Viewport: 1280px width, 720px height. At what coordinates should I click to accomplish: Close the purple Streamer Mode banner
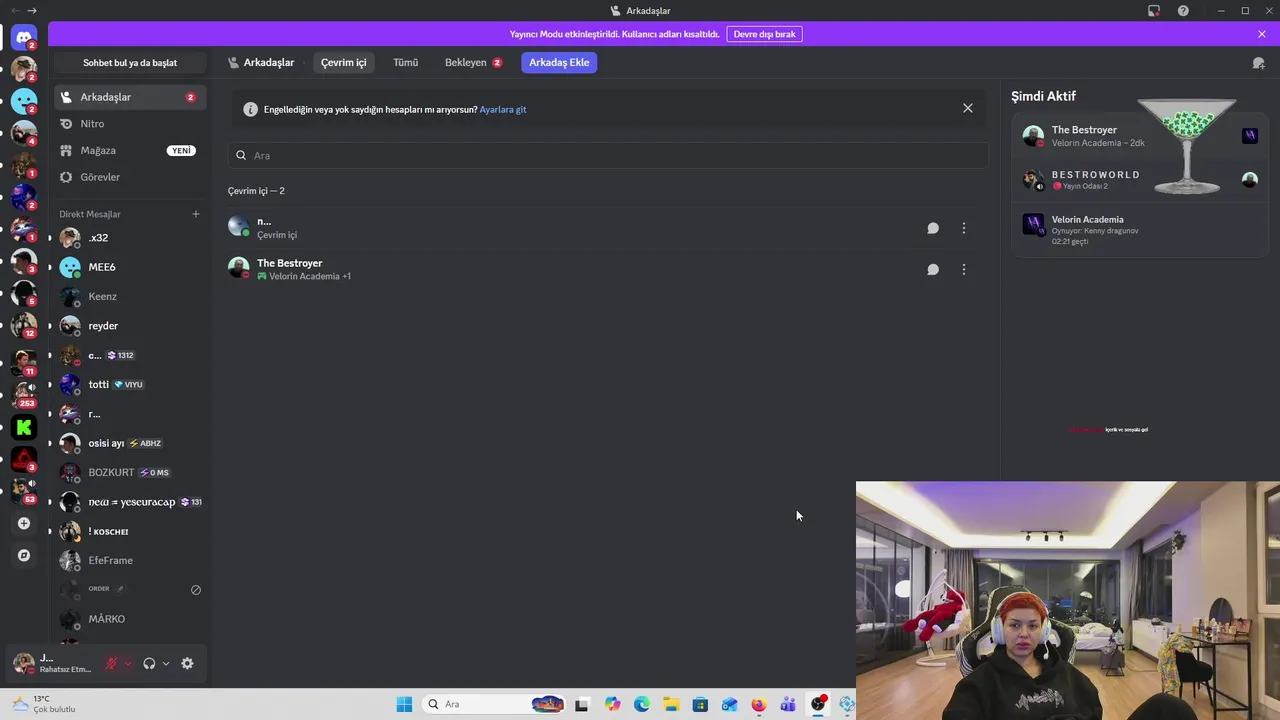pyautogui.click(x=1262, y=34)
